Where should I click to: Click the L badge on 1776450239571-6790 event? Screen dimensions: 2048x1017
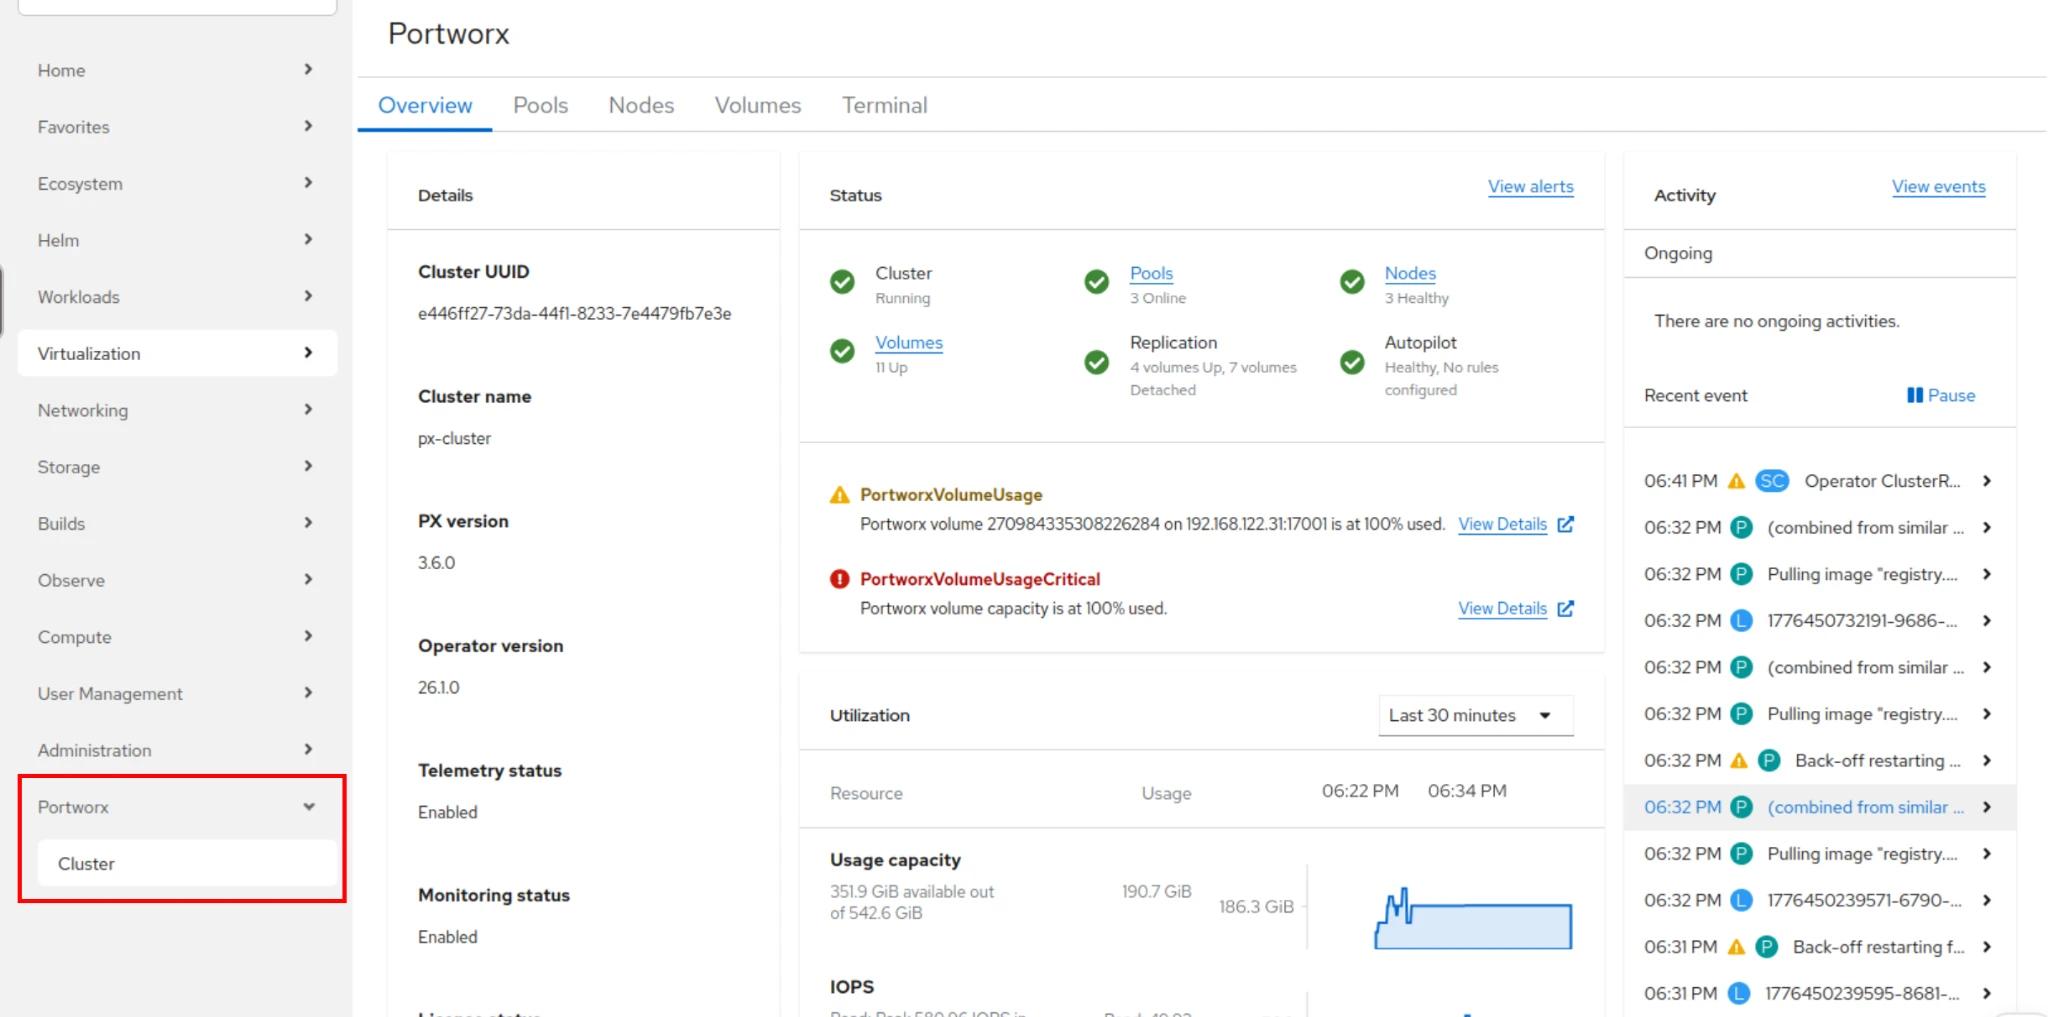(x=1741, y=900)
